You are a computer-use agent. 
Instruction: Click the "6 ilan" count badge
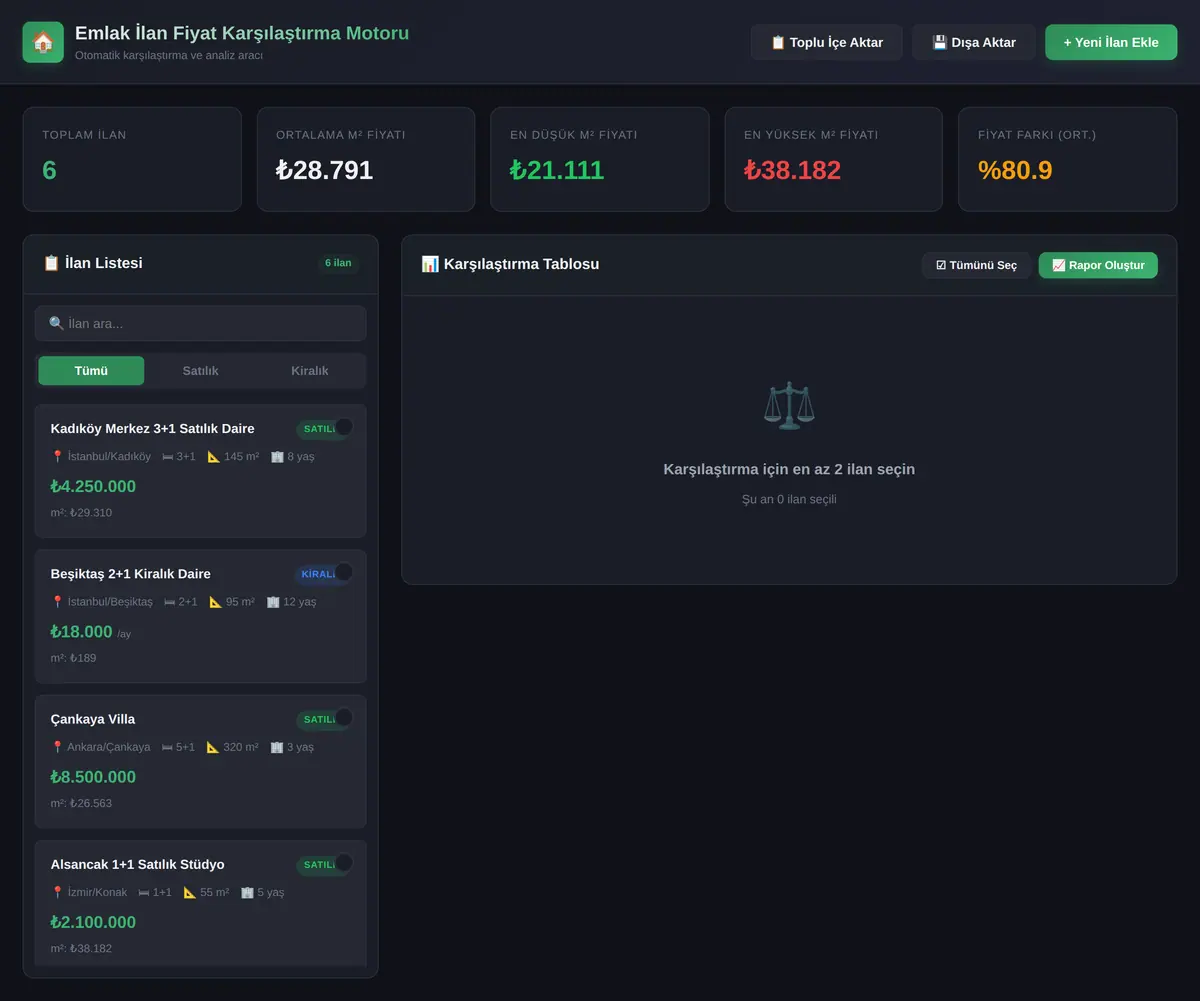pyautogui.click(x=338, y=263)
